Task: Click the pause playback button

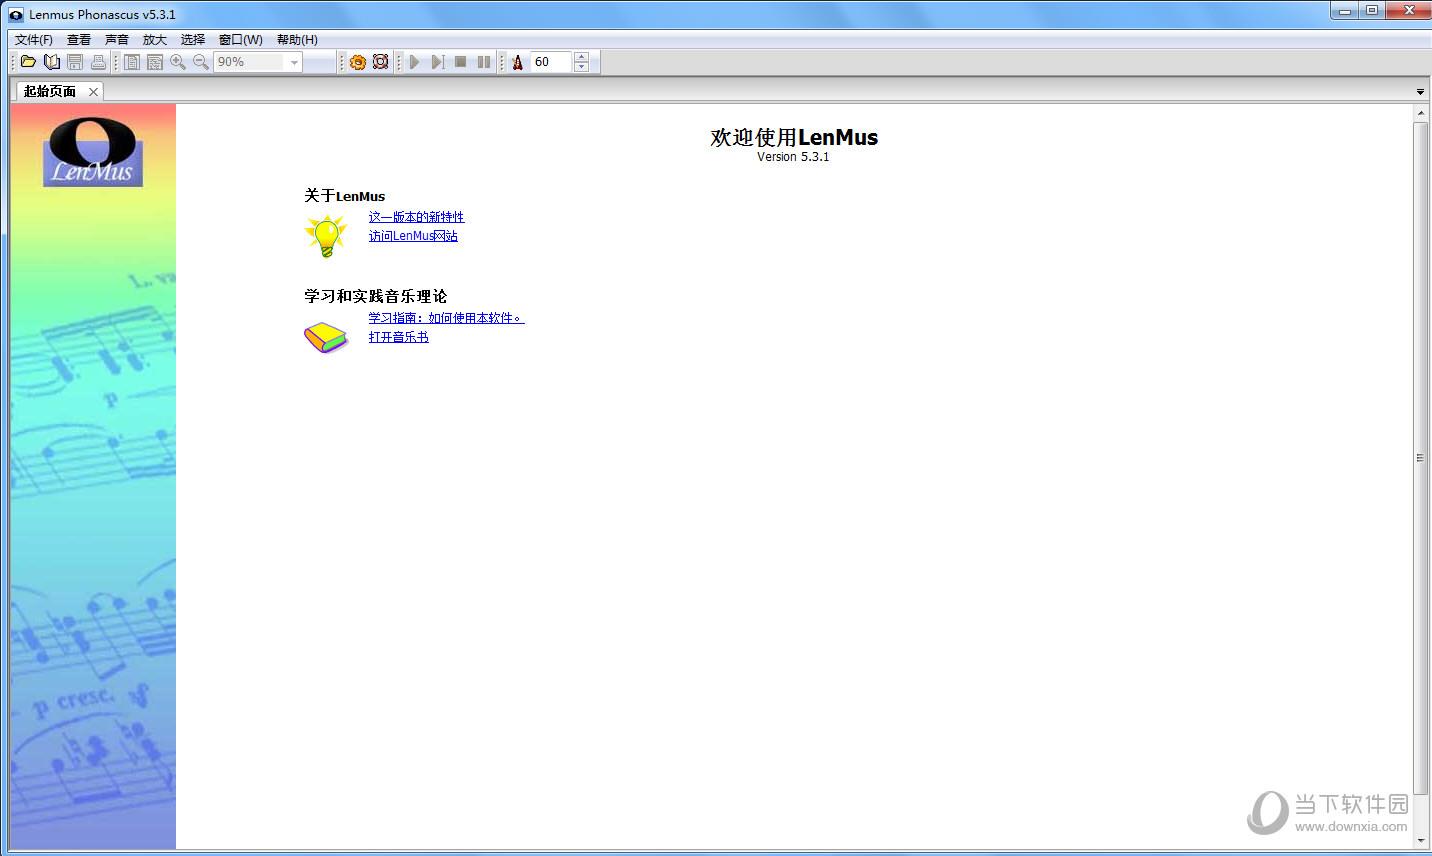Action: coord(484,62)
